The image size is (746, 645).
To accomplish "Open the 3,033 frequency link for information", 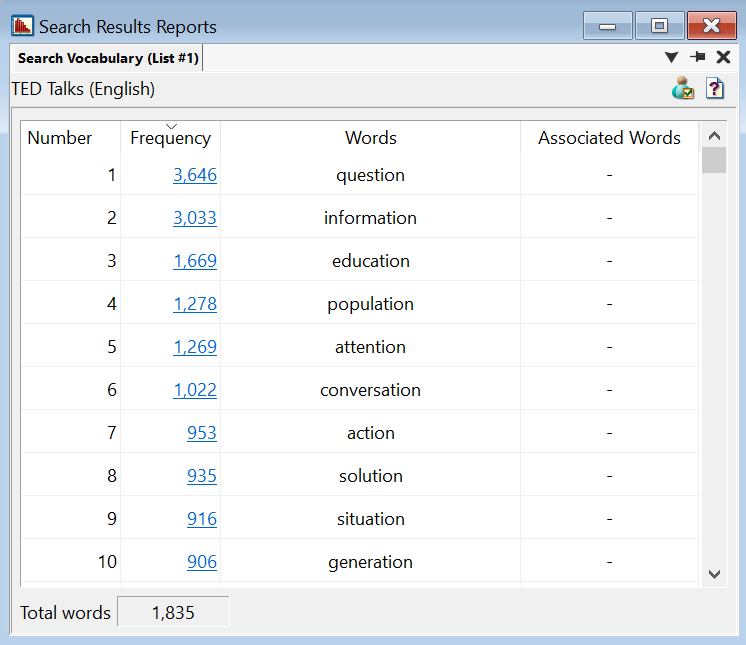I will click(x=195, y=218).
